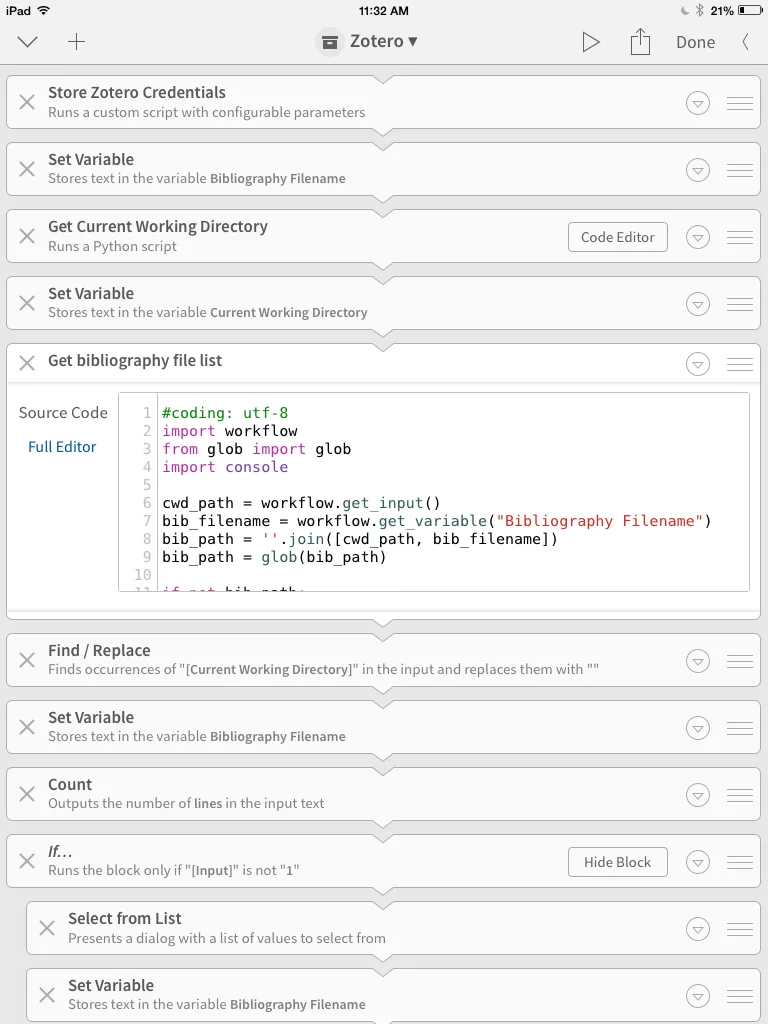Tap the 11:32 AM clock in the status bar
The width and height of the screenshot is (768, 1024).
383,10
